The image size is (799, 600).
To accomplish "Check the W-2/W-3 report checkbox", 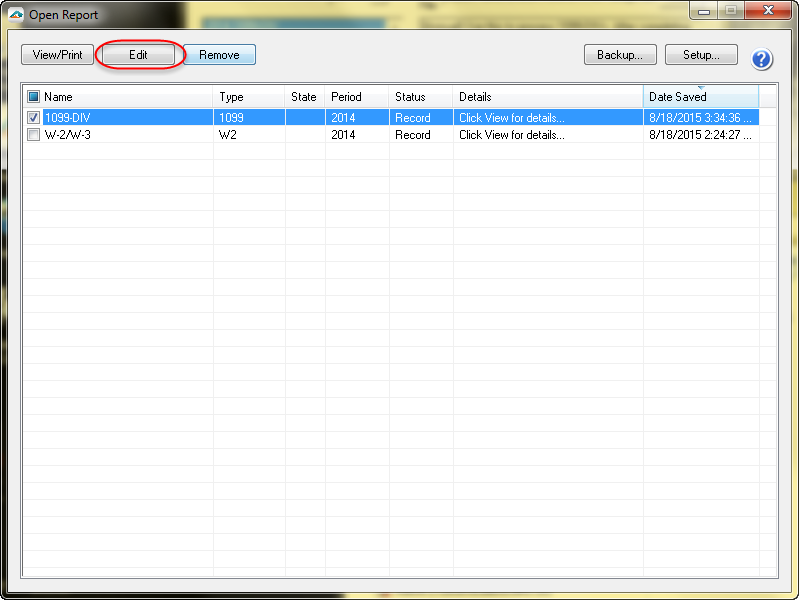I will pos(33,135).
